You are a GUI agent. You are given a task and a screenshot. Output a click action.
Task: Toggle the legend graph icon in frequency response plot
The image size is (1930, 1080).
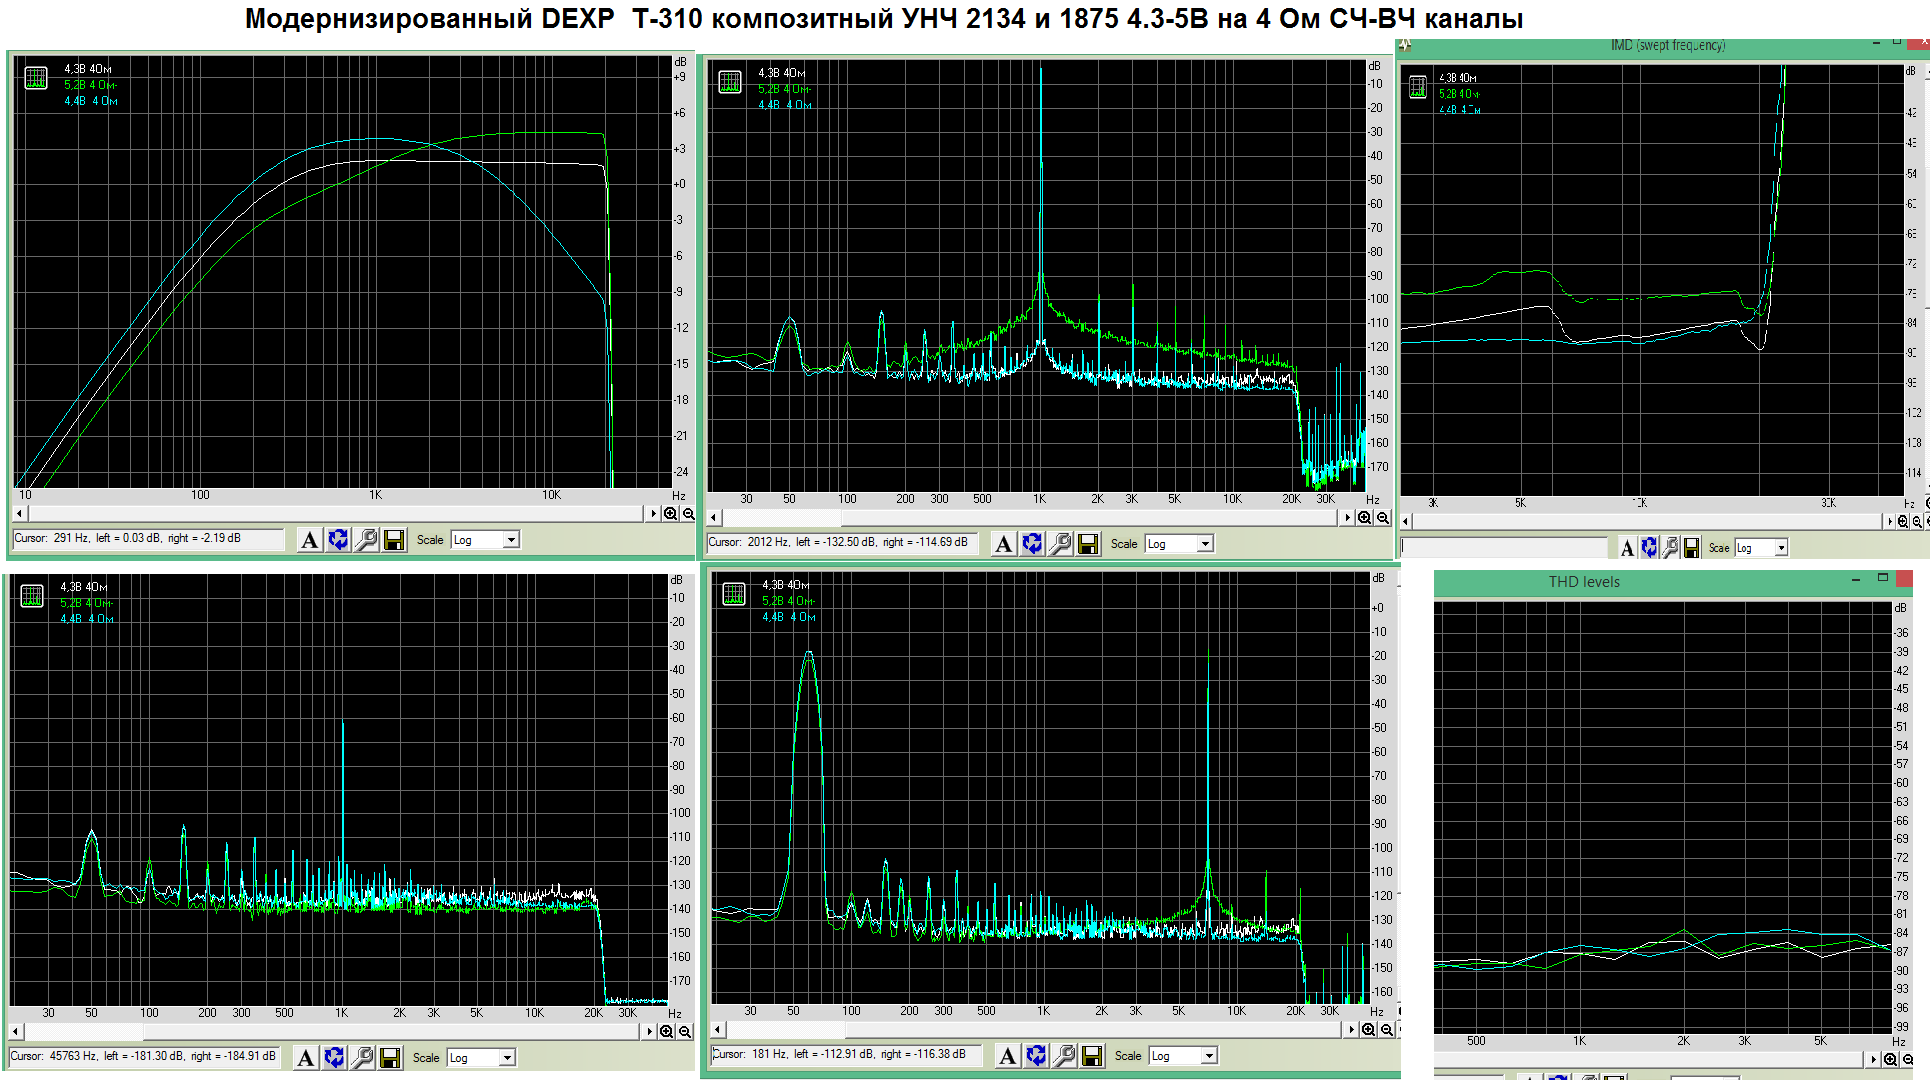pyautogui.click(x=36, y=78)
